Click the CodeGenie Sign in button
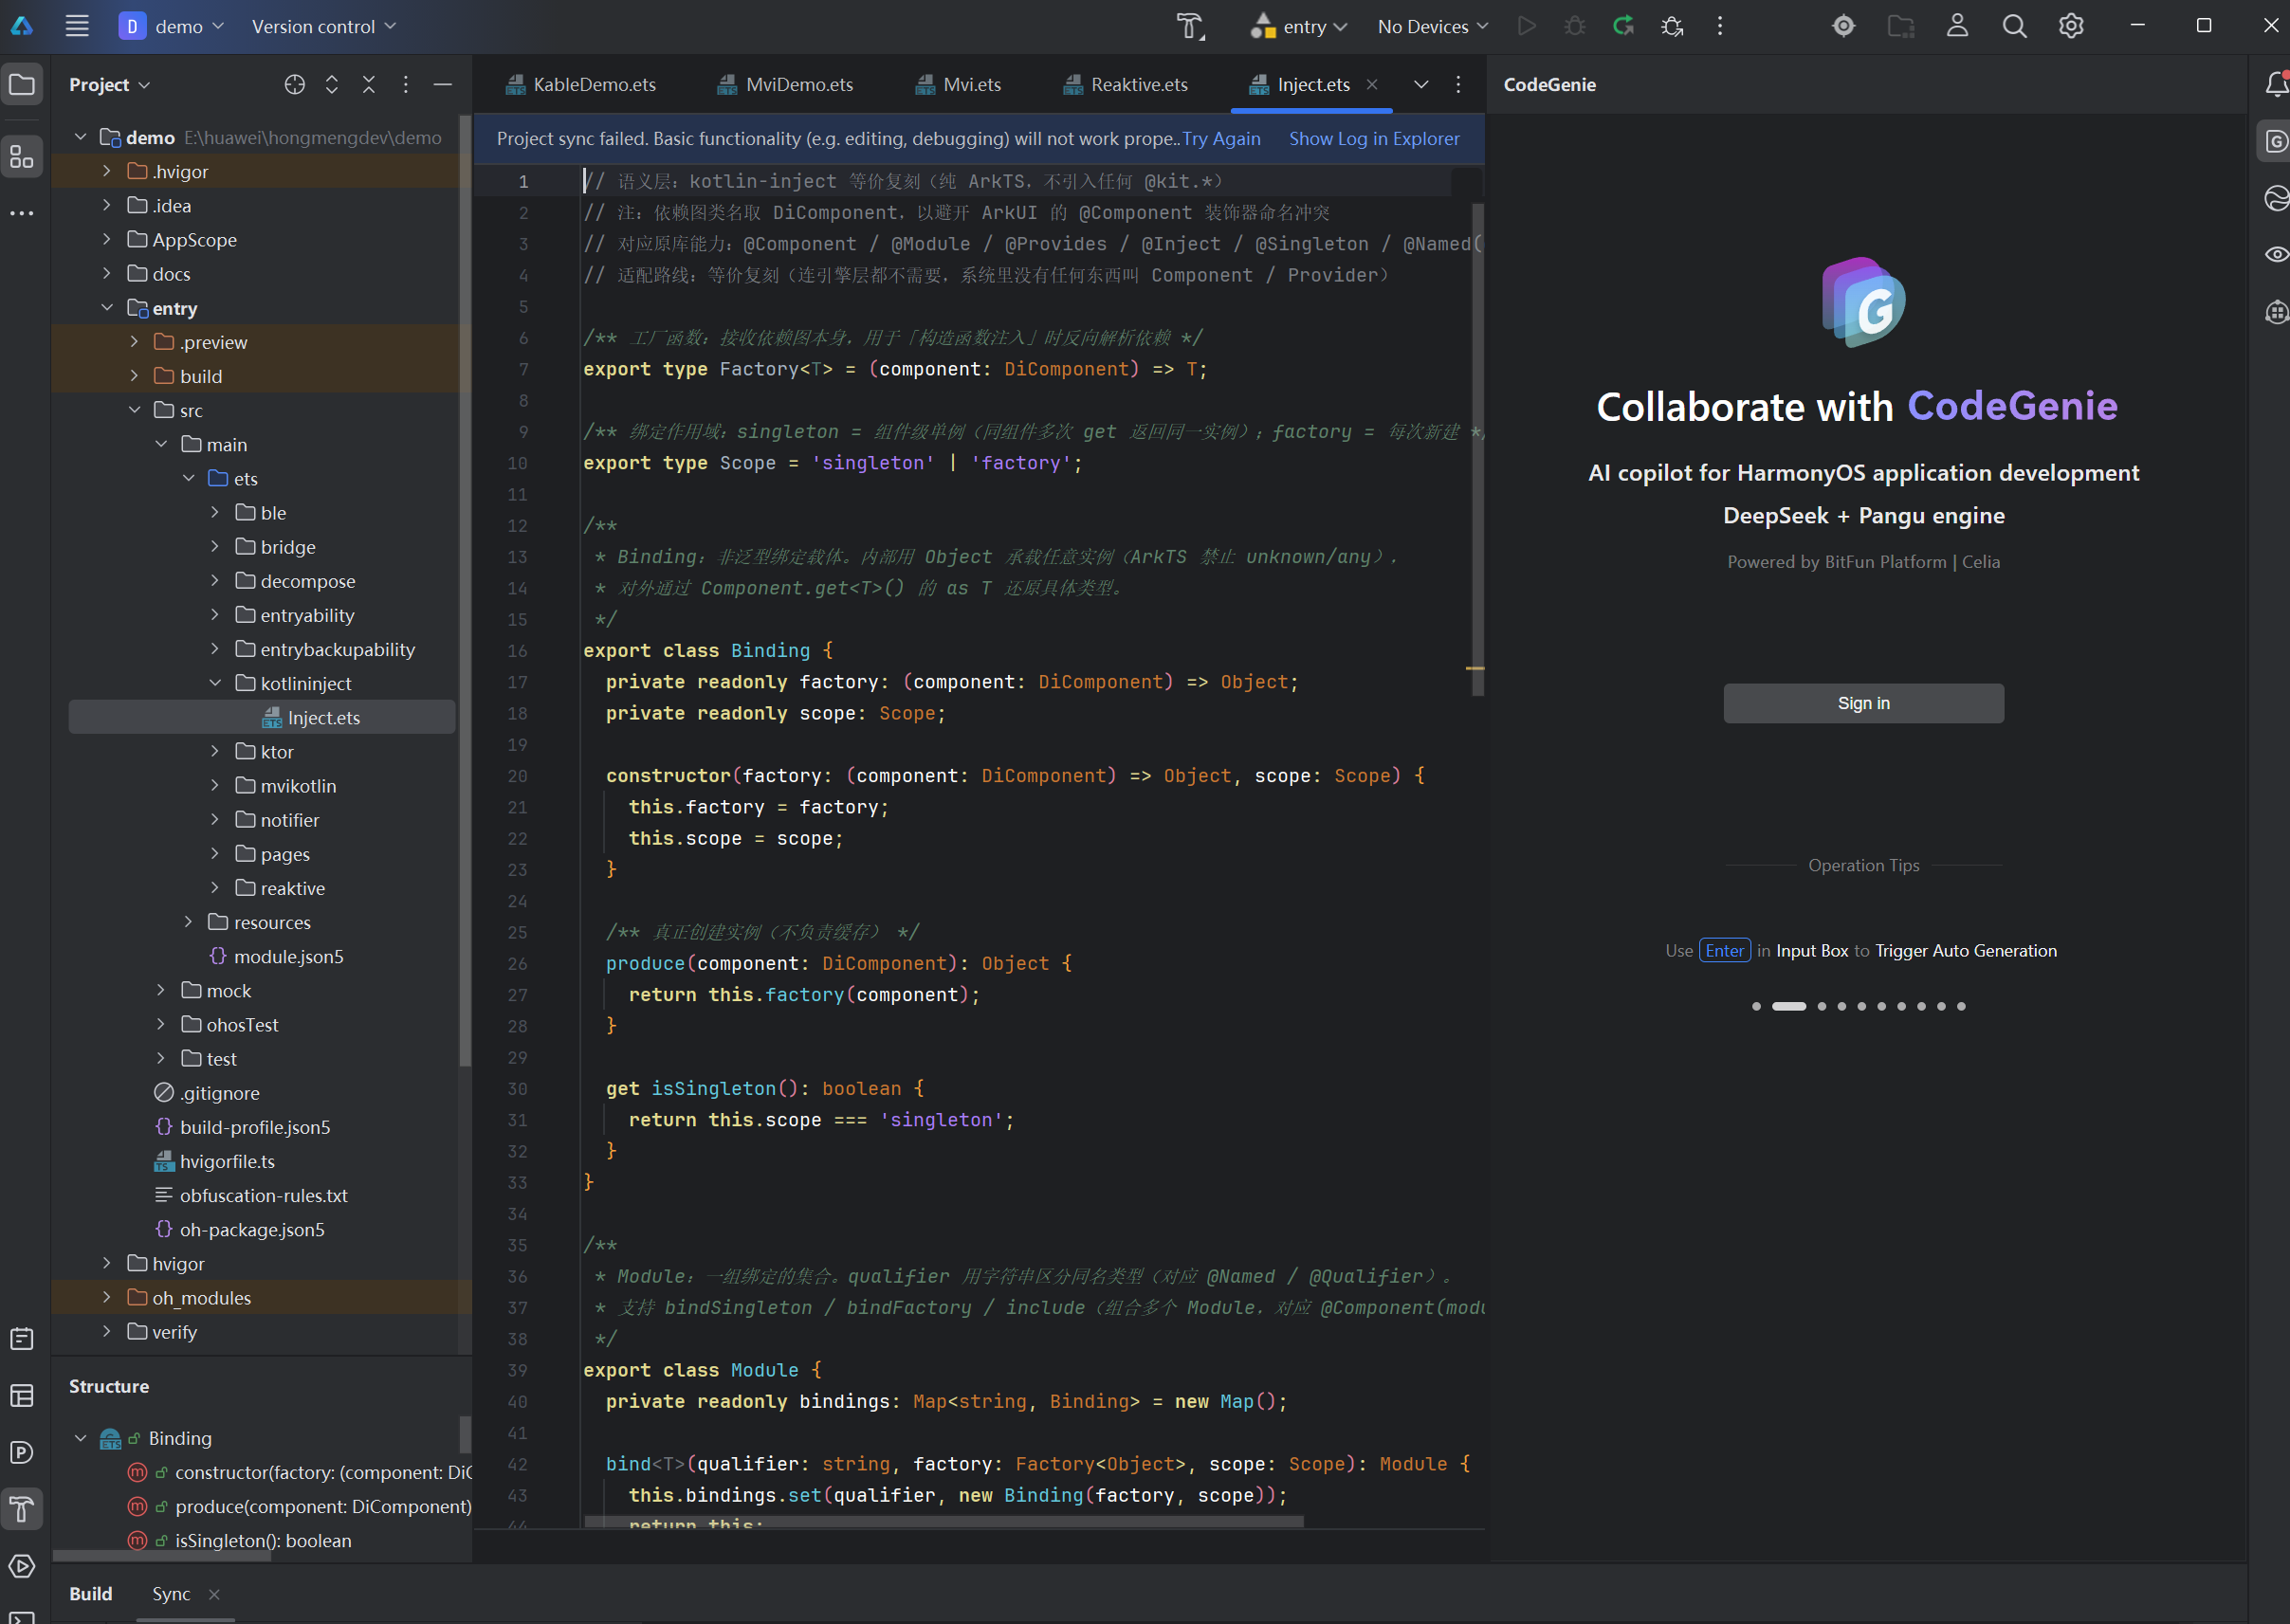This screenshot has height=1624, width=2290. pyautogui.click(x=1863, y=703)
